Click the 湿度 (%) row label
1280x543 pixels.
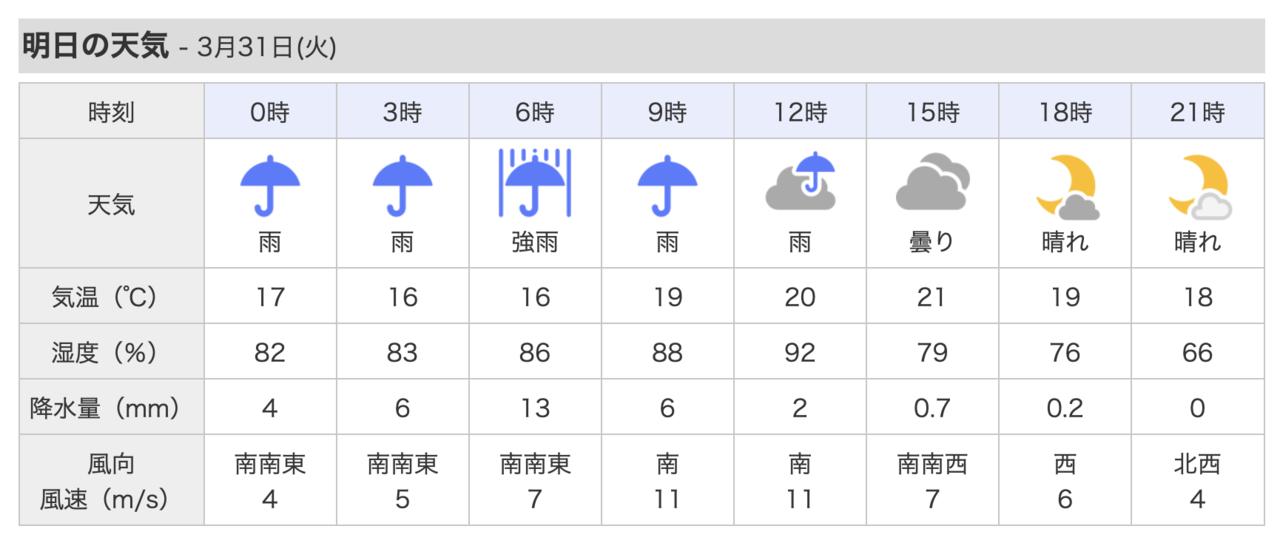[x=111, y=352]
